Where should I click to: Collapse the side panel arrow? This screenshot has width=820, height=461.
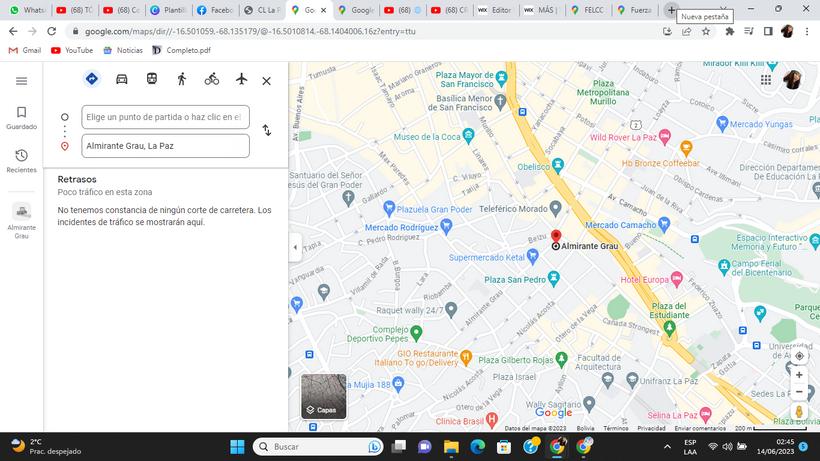pyautogui.click(x=295, y=247)
